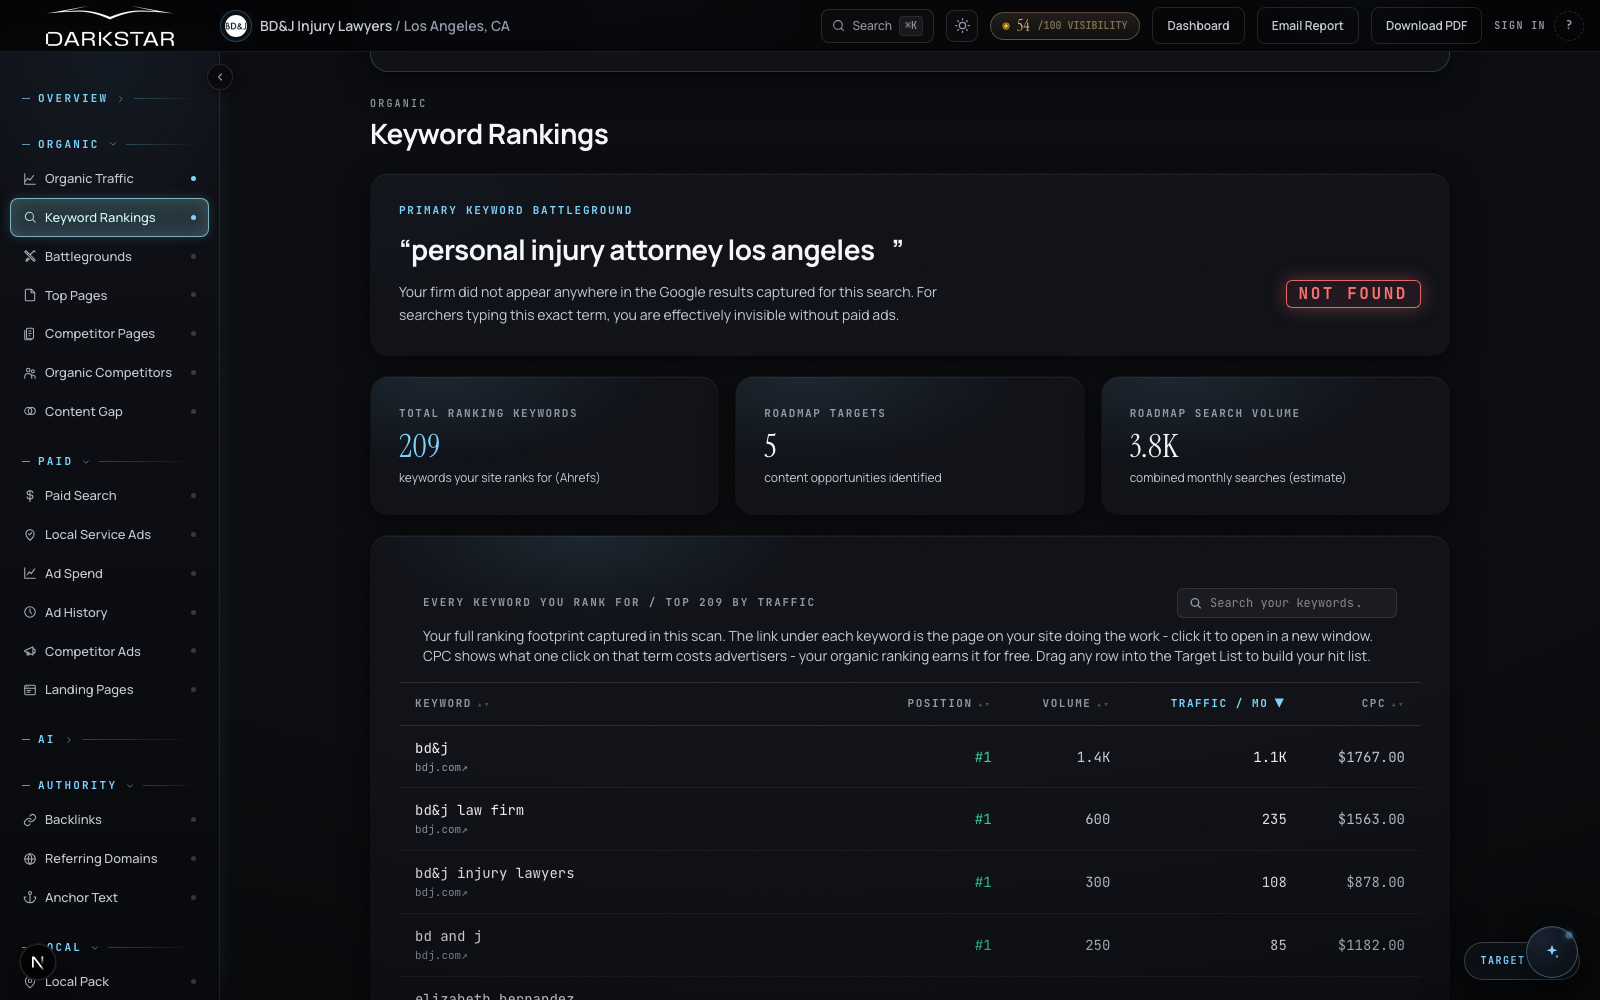
Task: Select the 'bd&j' keyword row
Action: pos(910,757)
